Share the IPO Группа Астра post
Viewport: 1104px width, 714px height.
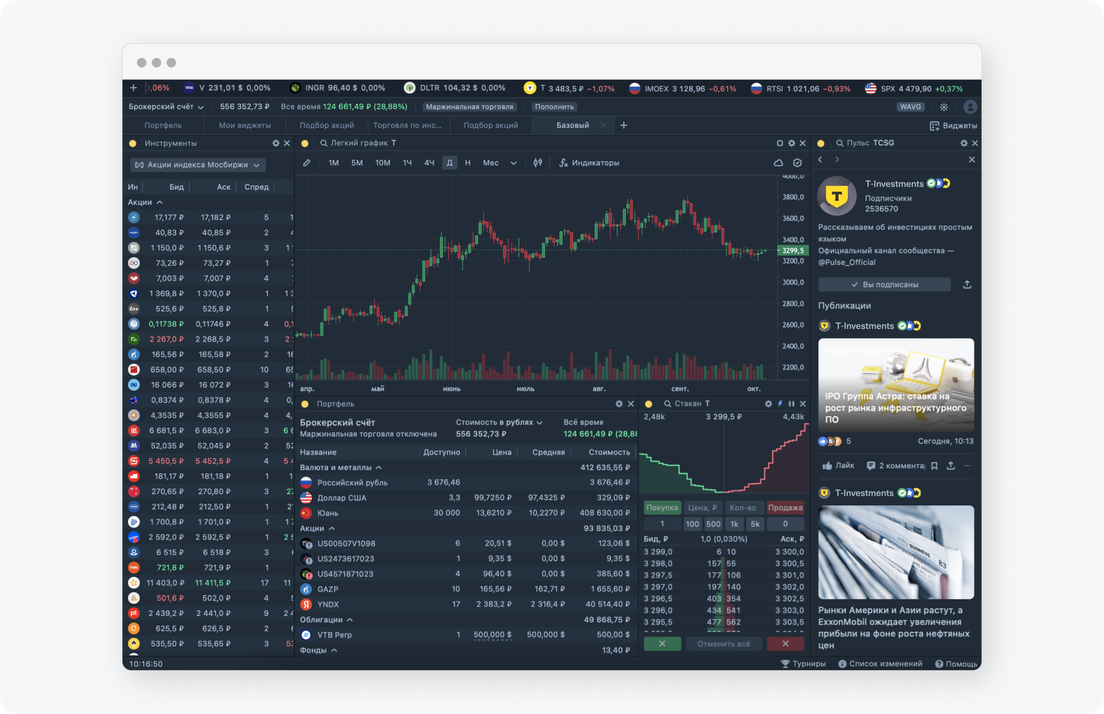951,465
